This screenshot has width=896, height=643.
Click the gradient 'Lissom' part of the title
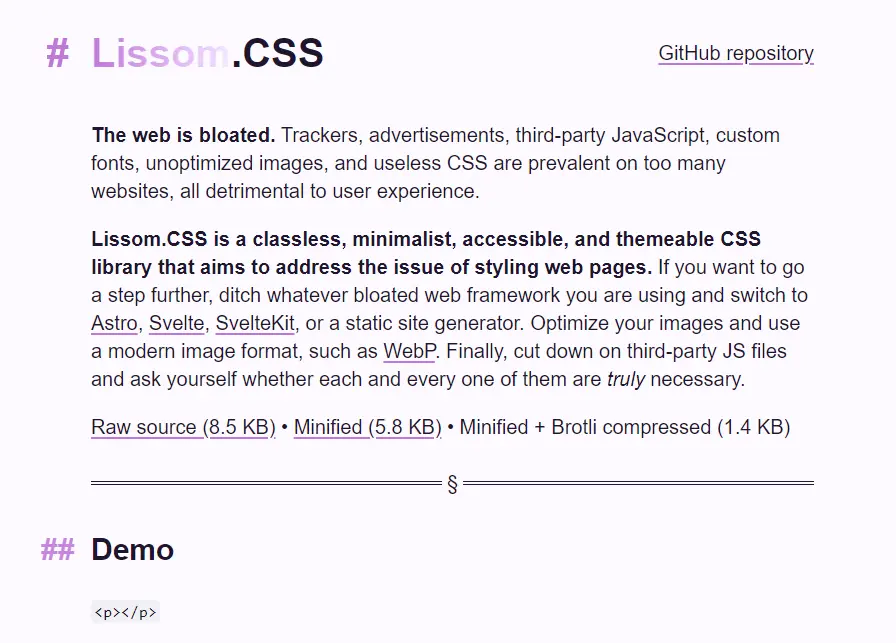pyautogui.click(x=161, y=53)
